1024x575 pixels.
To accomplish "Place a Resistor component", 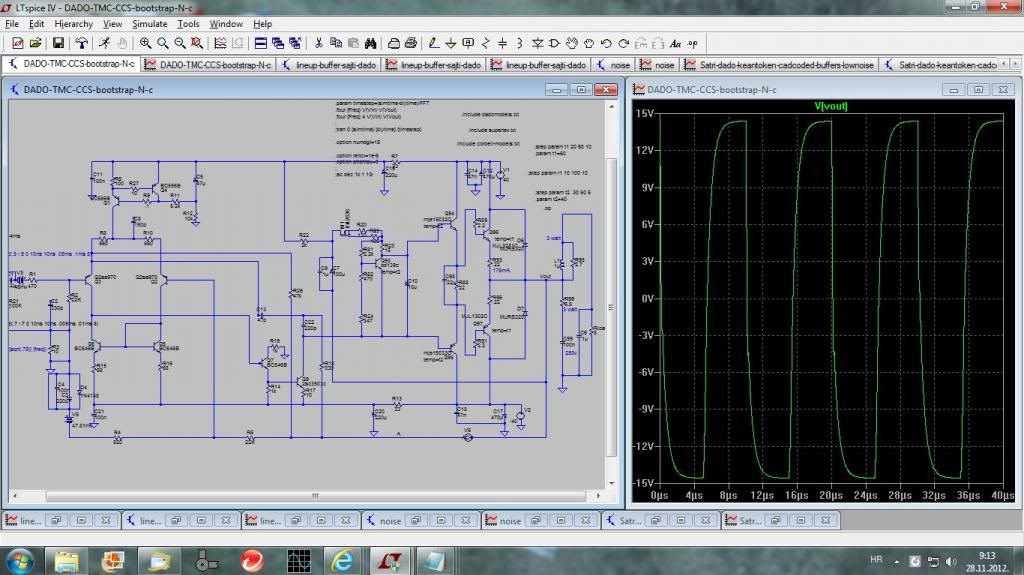I will pyautogui.click(x=485, y=43).
